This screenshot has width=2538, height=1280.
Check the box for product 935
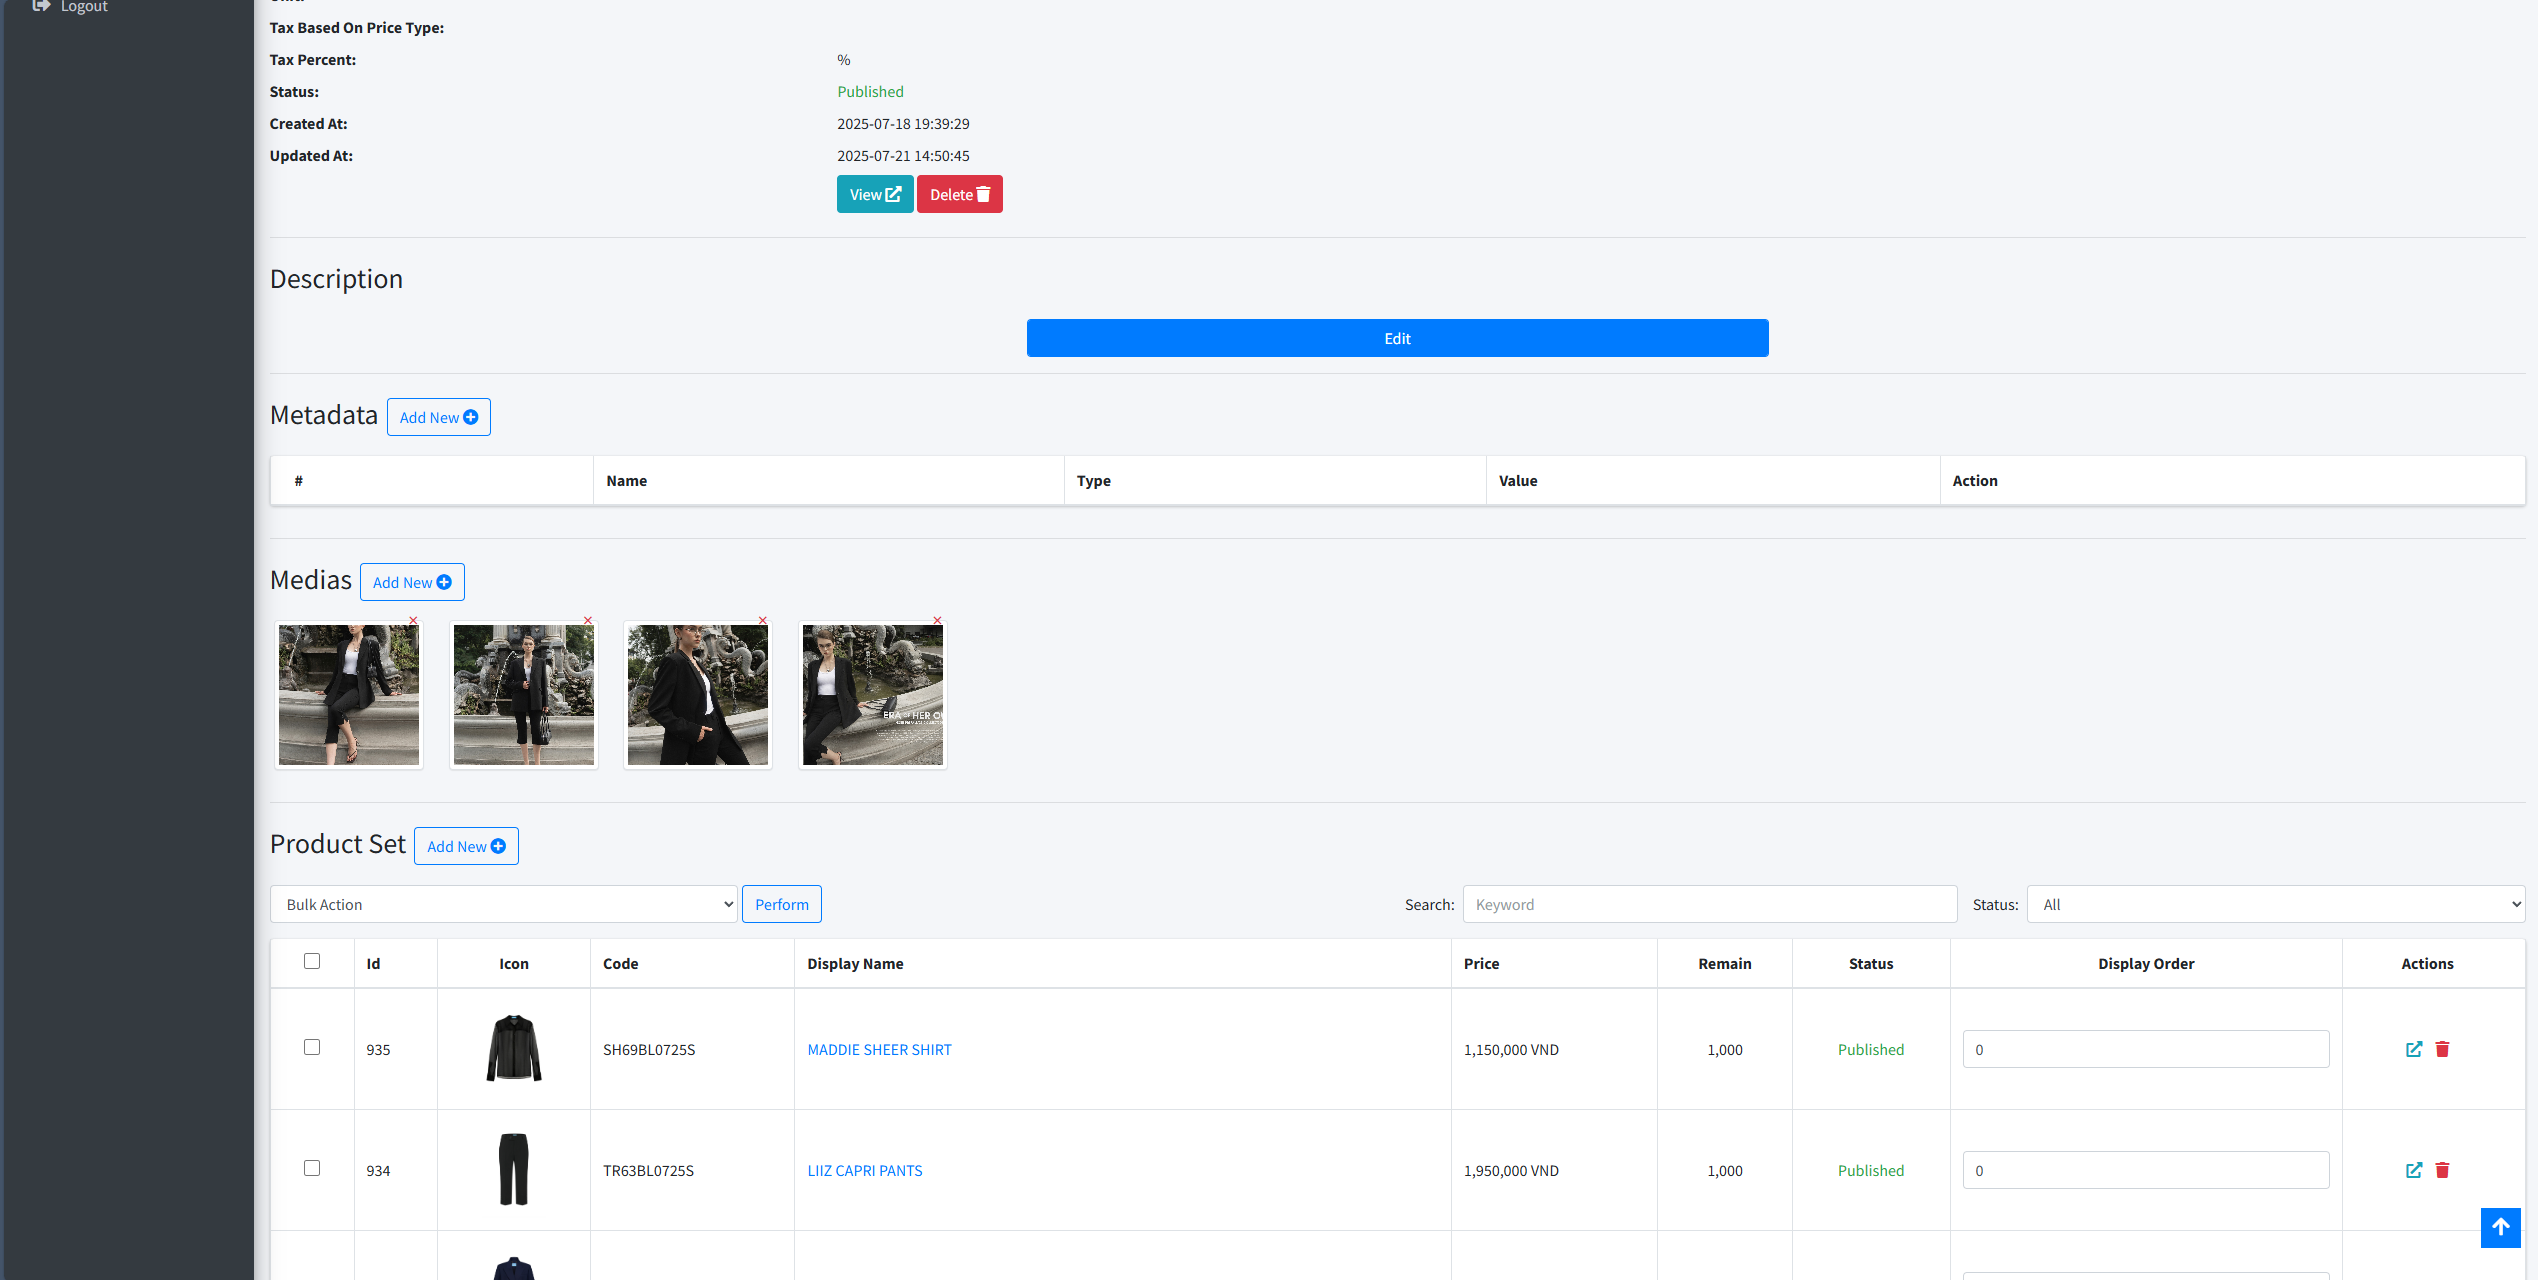coord(312,1047)
